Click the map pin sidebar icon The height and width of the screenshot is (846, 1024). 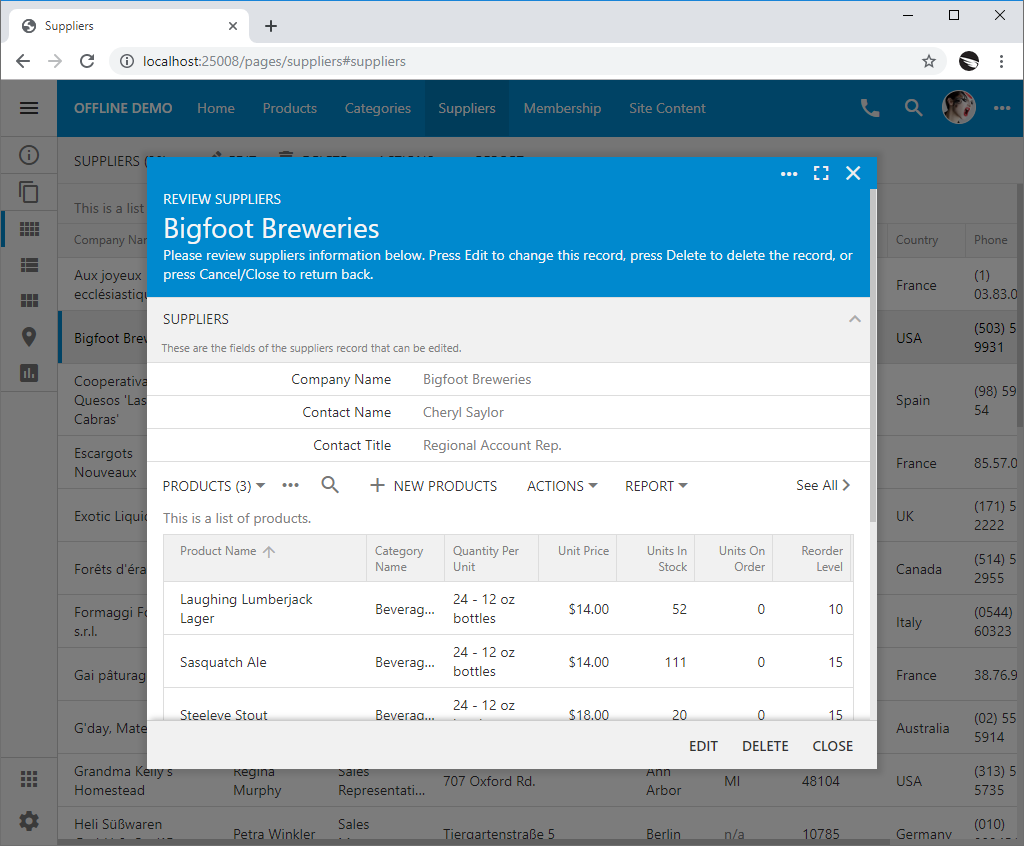click(x=29, y=336)
